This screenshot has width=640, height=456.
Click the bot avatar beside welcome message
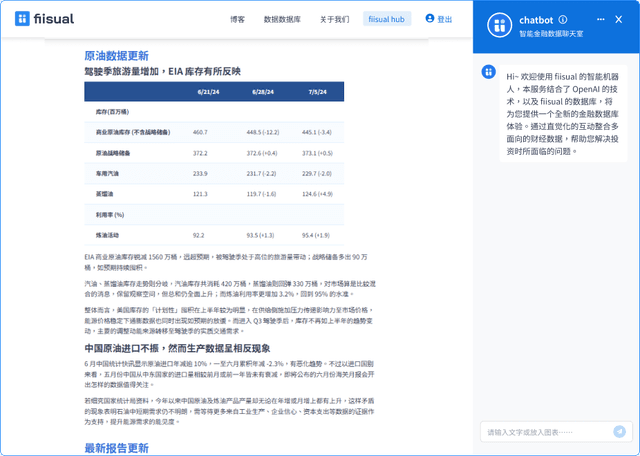point(489,72)
